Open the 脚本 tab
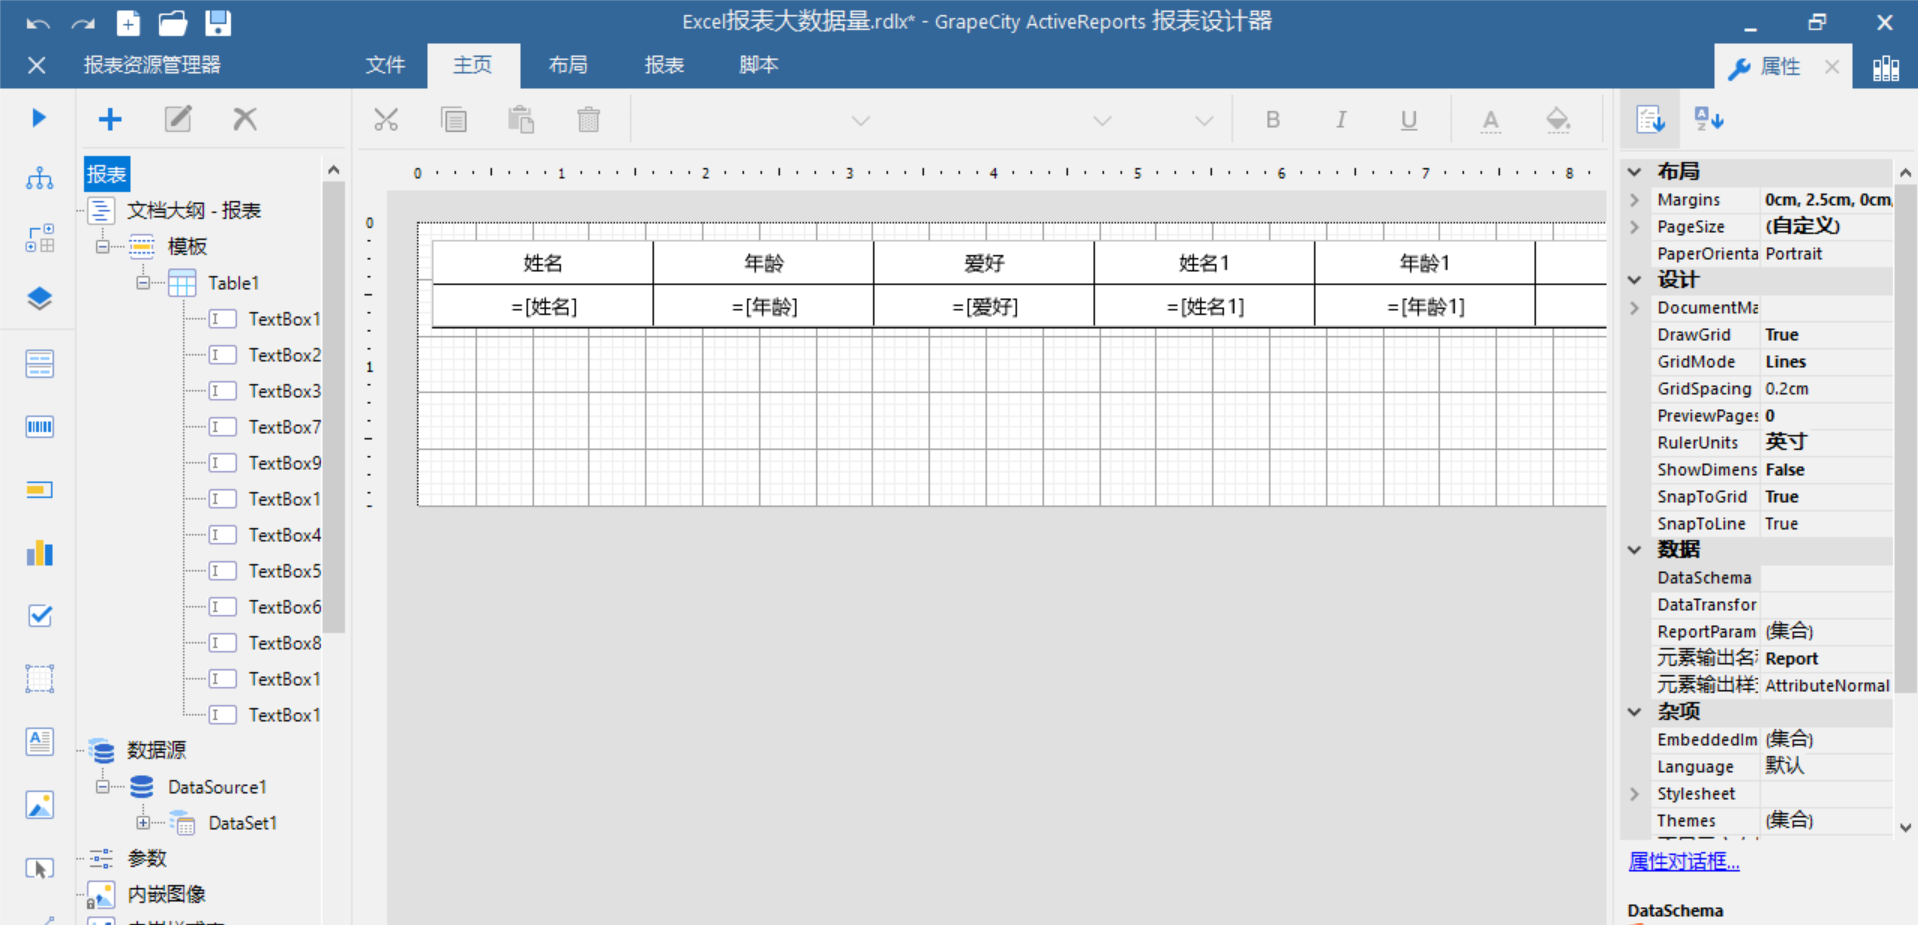This screenshot has height=925, width=1918. tap(757, 64)
